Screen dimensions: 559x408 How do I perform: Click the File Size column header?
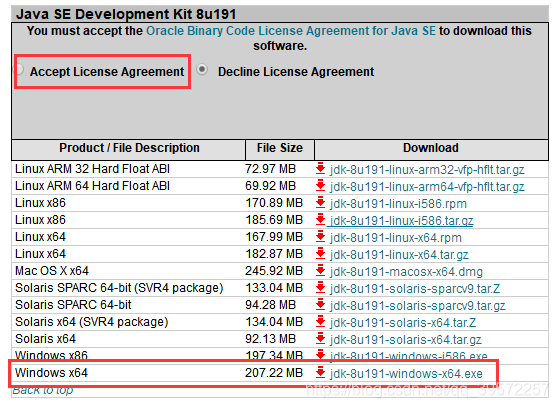(280, 148)
